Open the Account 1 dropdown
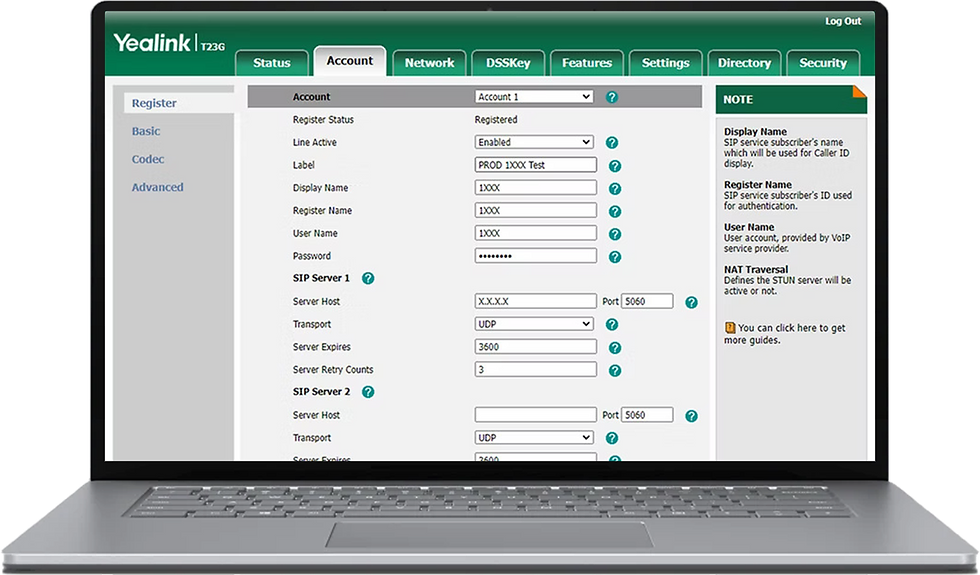Image resolution: width=980 pixels, height=575 pixels. pos(534,97)
